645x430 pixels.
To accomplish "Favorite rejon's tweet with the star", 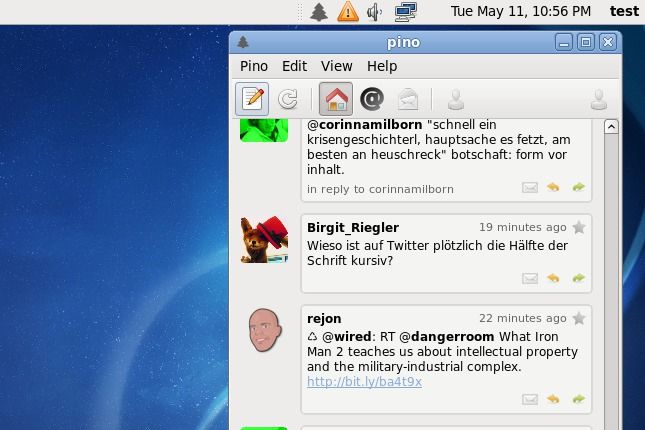I will 579,318.
